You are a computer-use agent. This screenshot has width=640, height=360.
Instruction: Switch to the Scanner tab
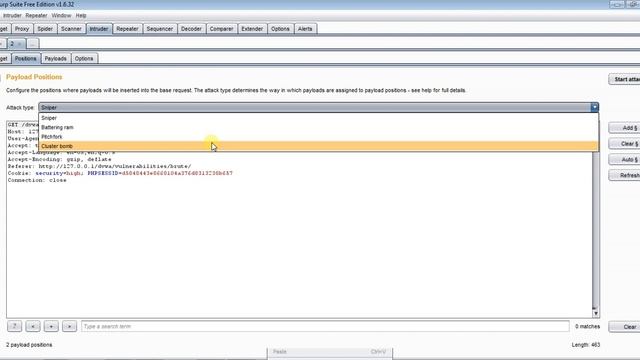point(71,29)
